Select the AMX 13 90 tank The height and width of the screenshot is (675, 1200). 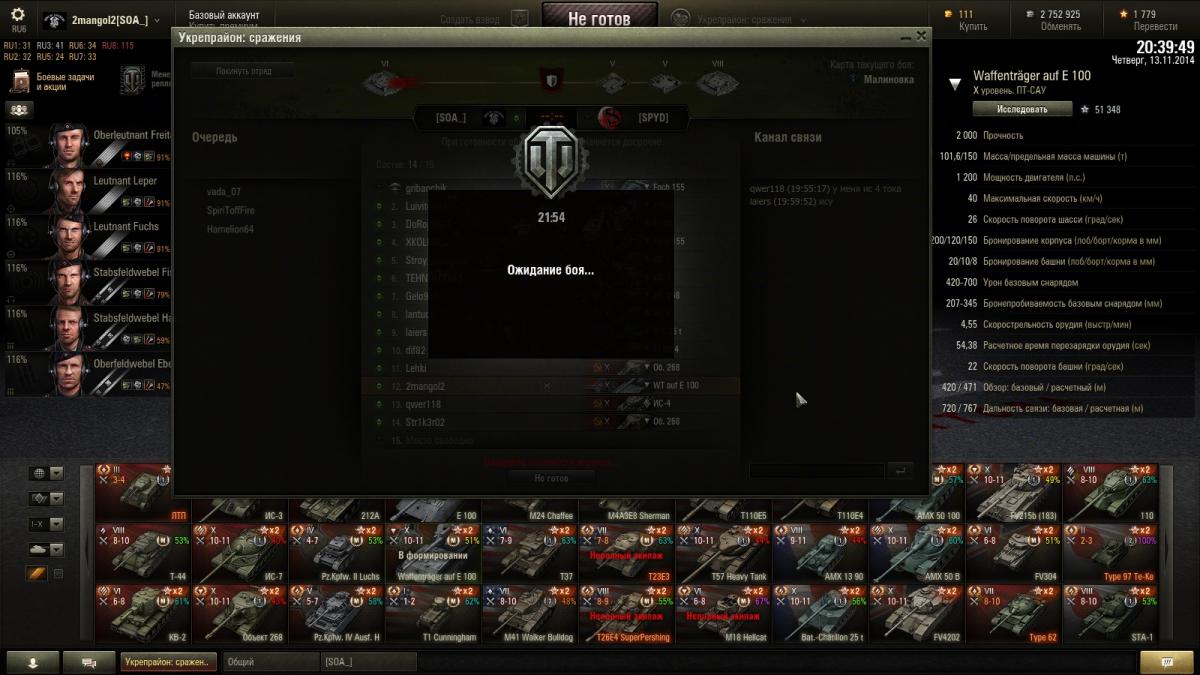pyautogui.click(x=821, y=553)
